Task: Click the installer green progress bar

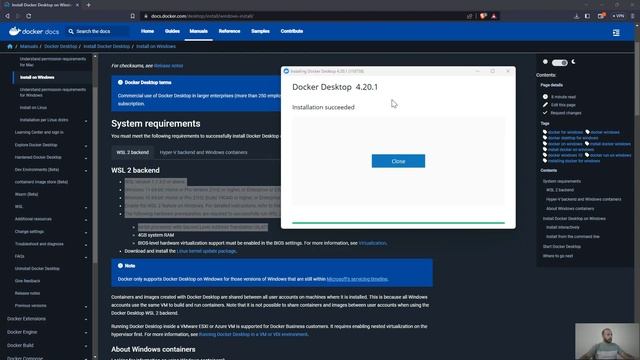Action: click(x=398, y=223)
